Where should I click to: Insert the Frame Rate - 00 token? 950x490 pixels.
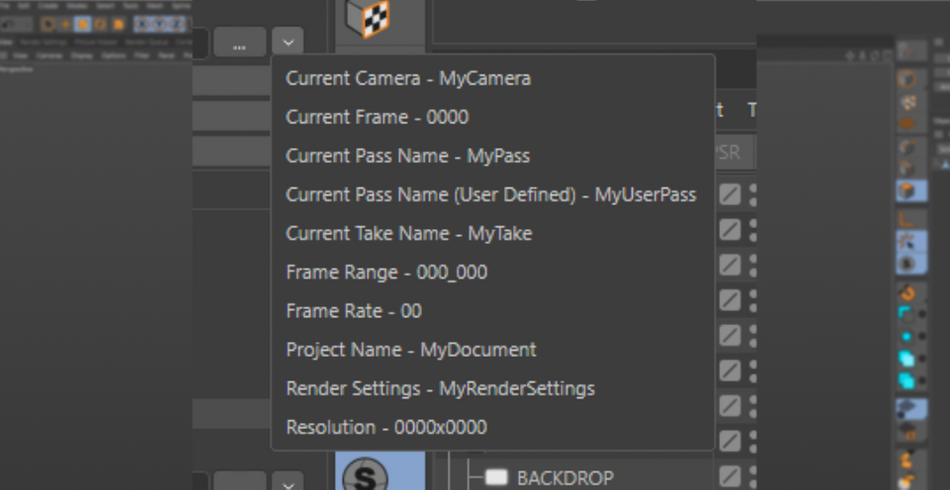pos(493,311)
